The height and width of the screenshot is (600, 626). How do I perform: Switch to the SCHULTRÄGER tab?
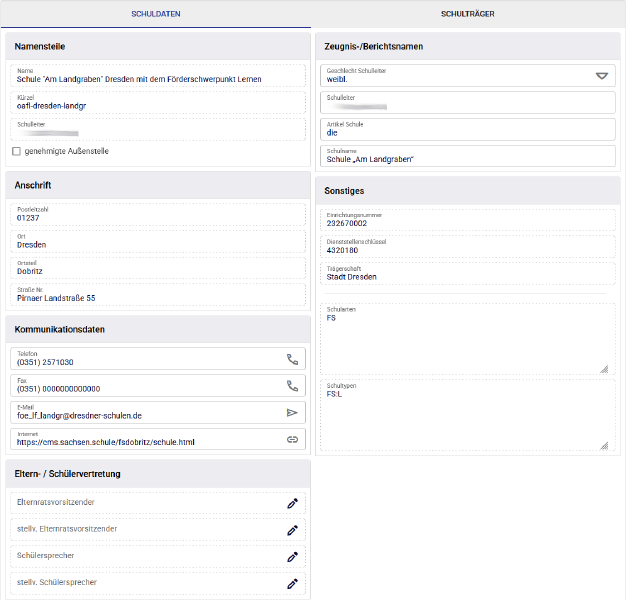point(468,14)
